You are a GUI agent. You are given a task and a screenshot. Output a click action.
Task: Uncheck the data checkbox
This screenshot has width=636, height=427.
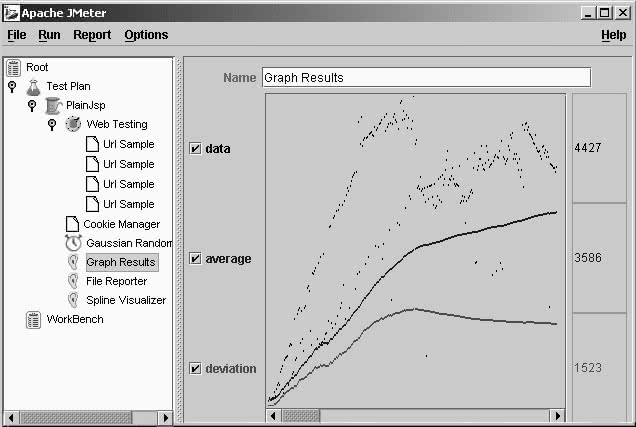point(195,148)
